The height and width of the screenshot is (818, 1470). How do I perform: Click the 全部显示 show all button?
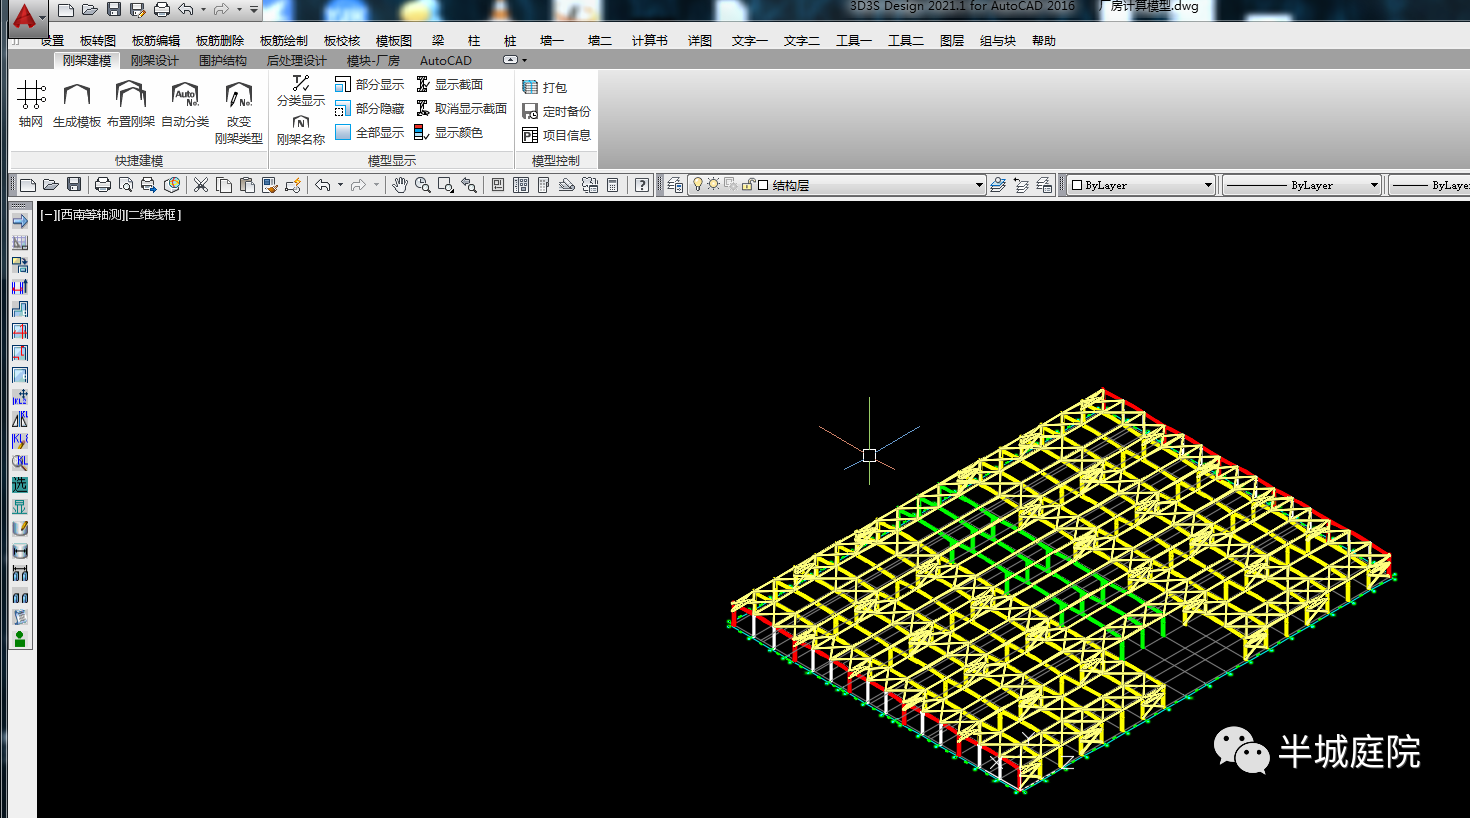[x=370, y=133]
